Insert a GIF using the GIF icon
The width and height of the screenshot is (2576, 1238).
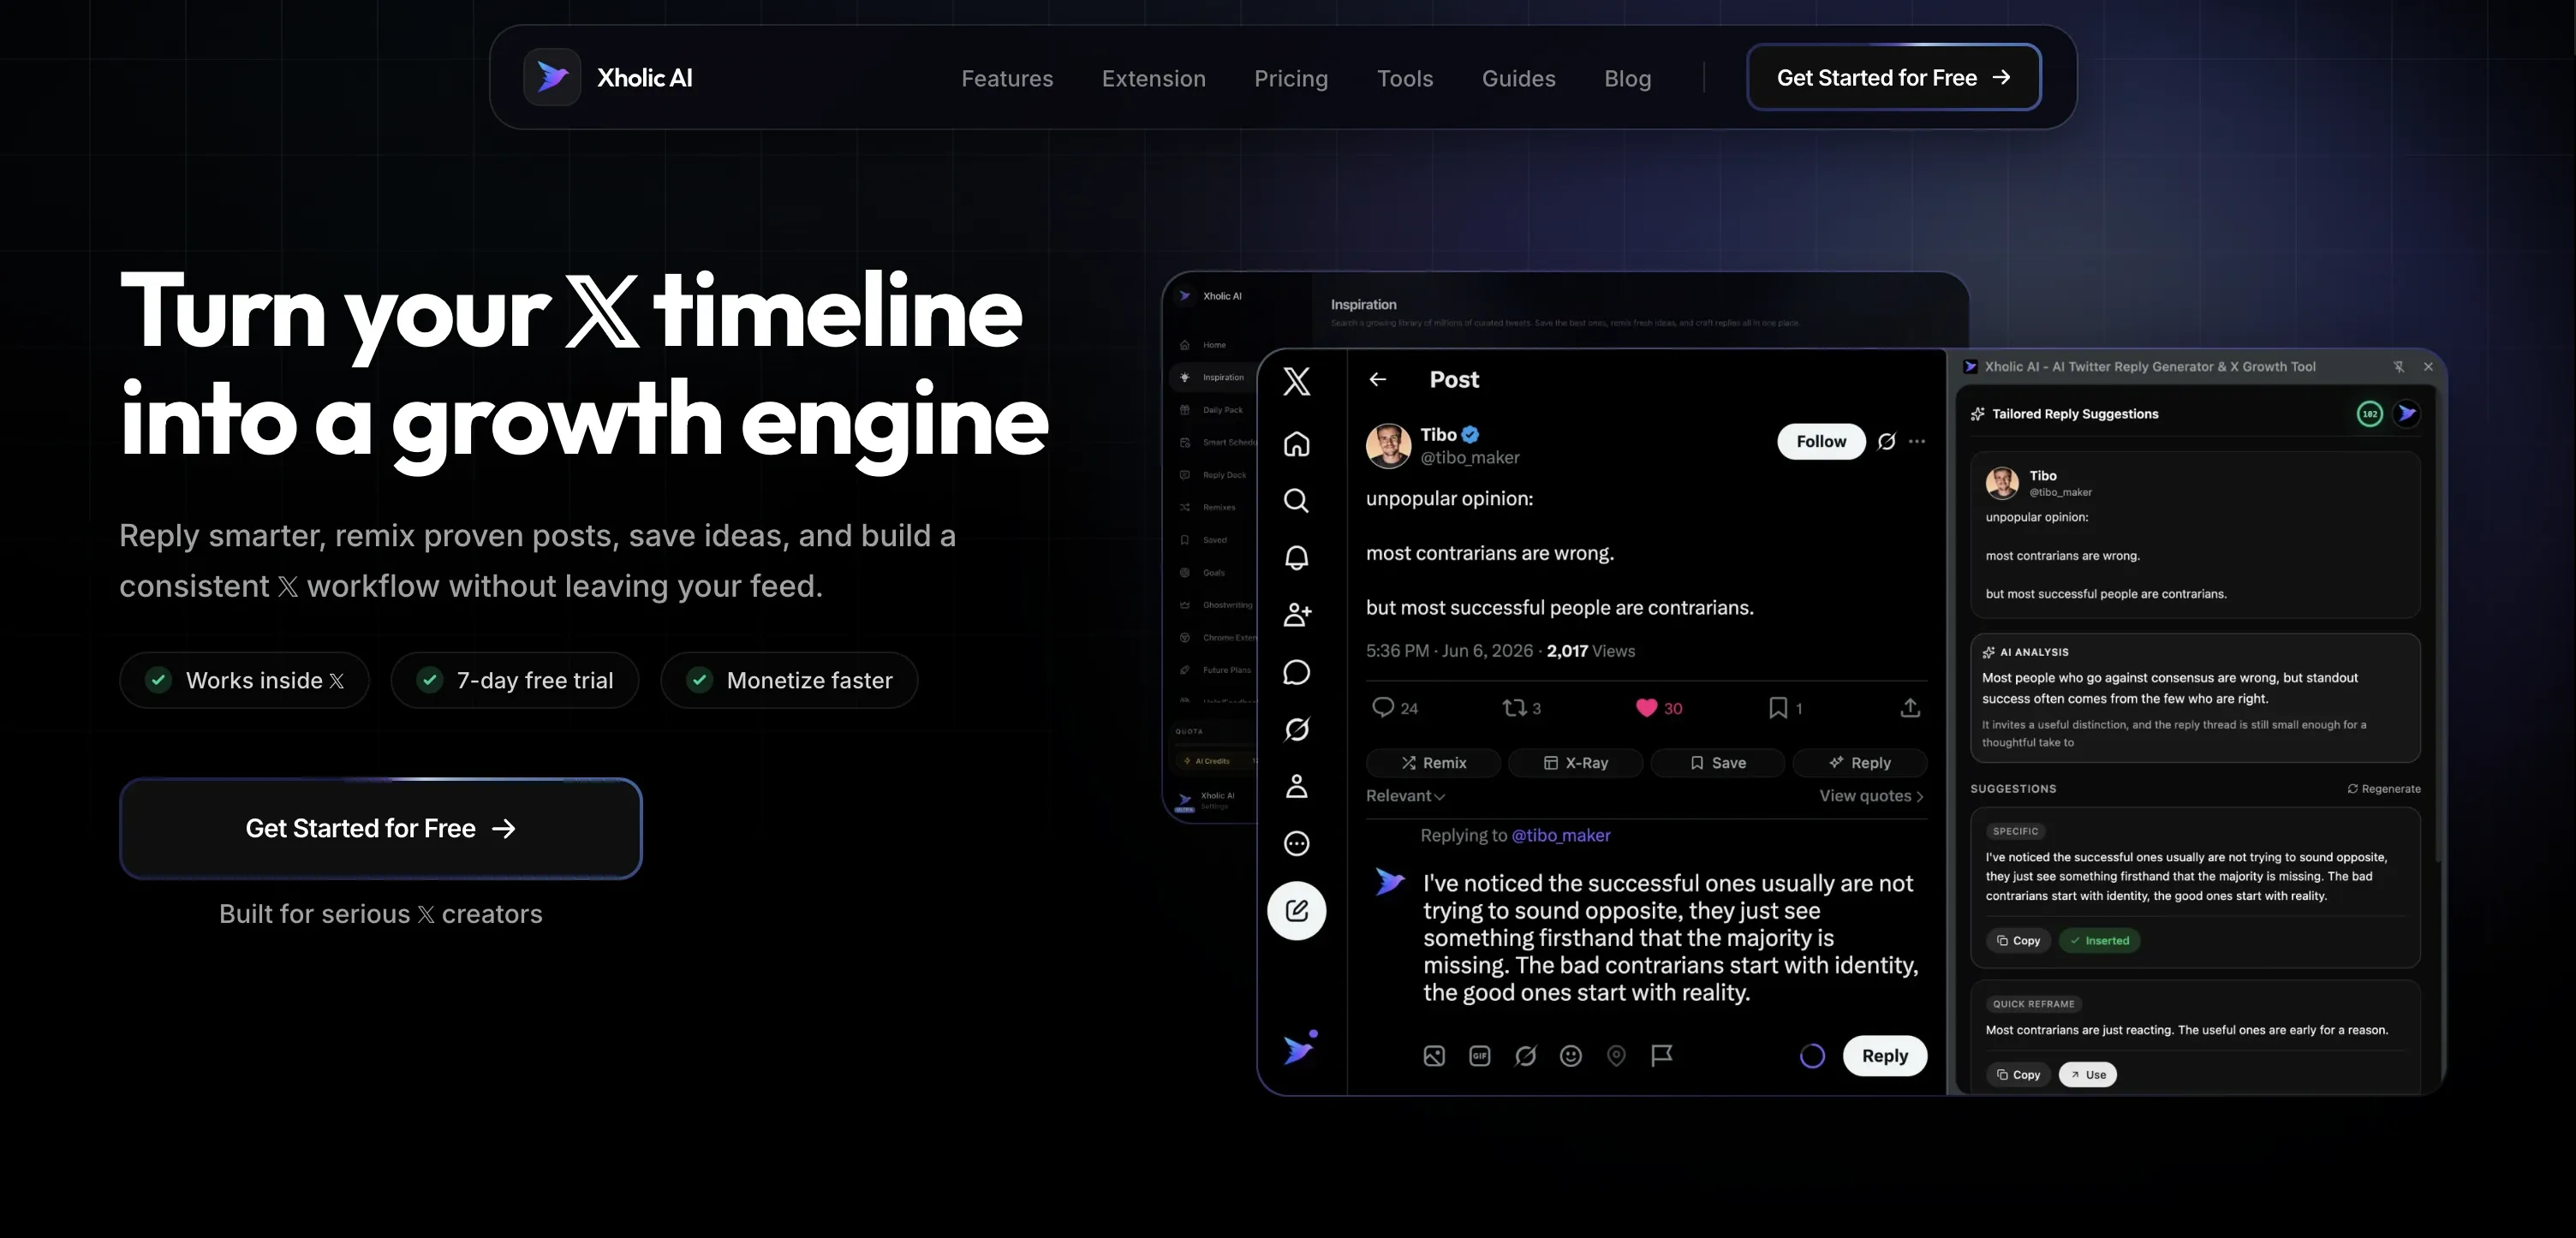pyautogui.click(x=1479, y=1055)
